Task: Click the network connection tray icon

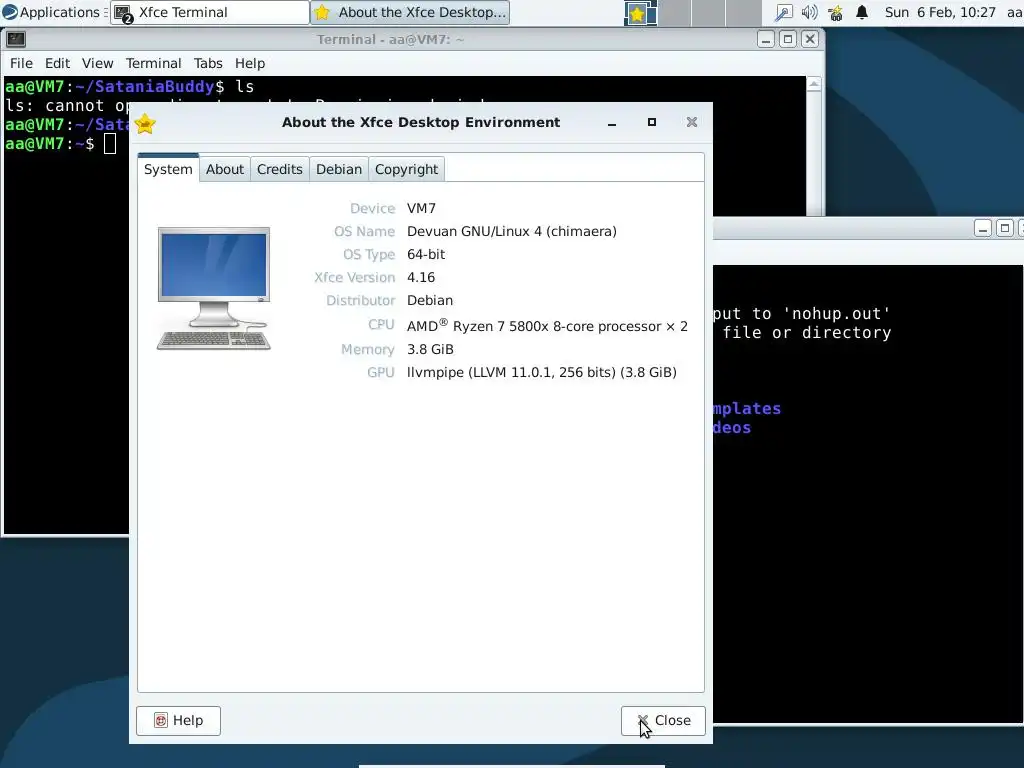Action: coord(783,12)
